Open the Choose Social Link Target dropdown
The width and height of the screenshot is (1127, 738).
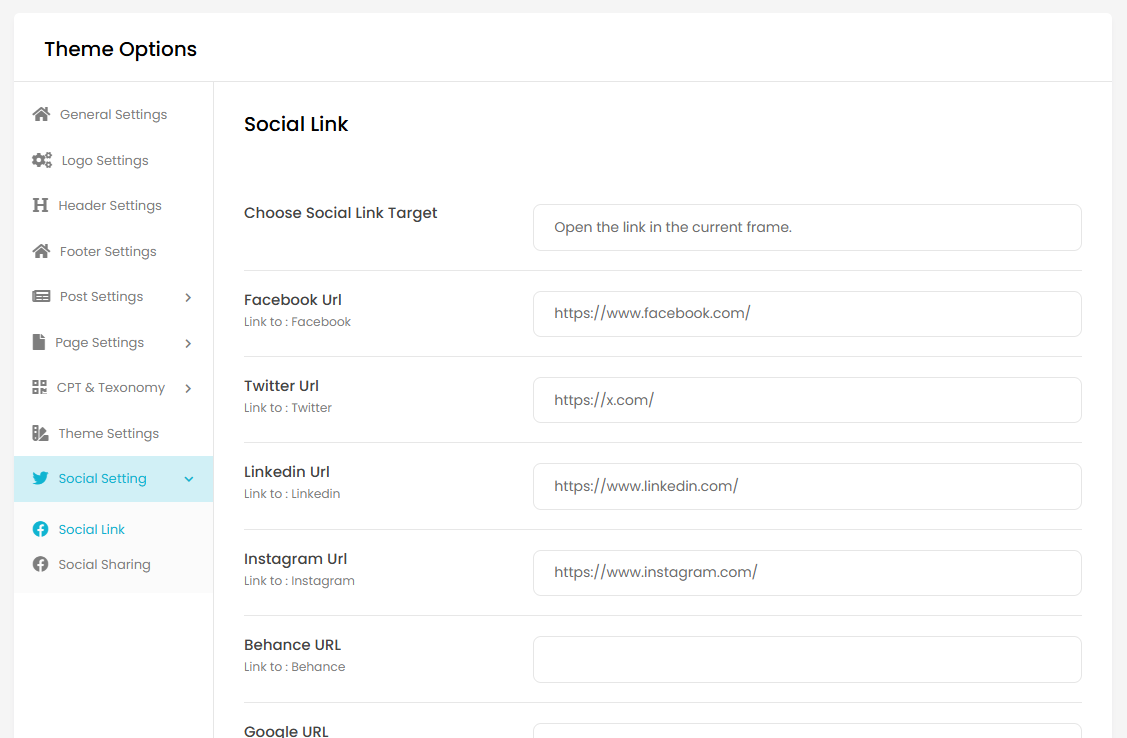pyautogui.click(x=806, y=228)
